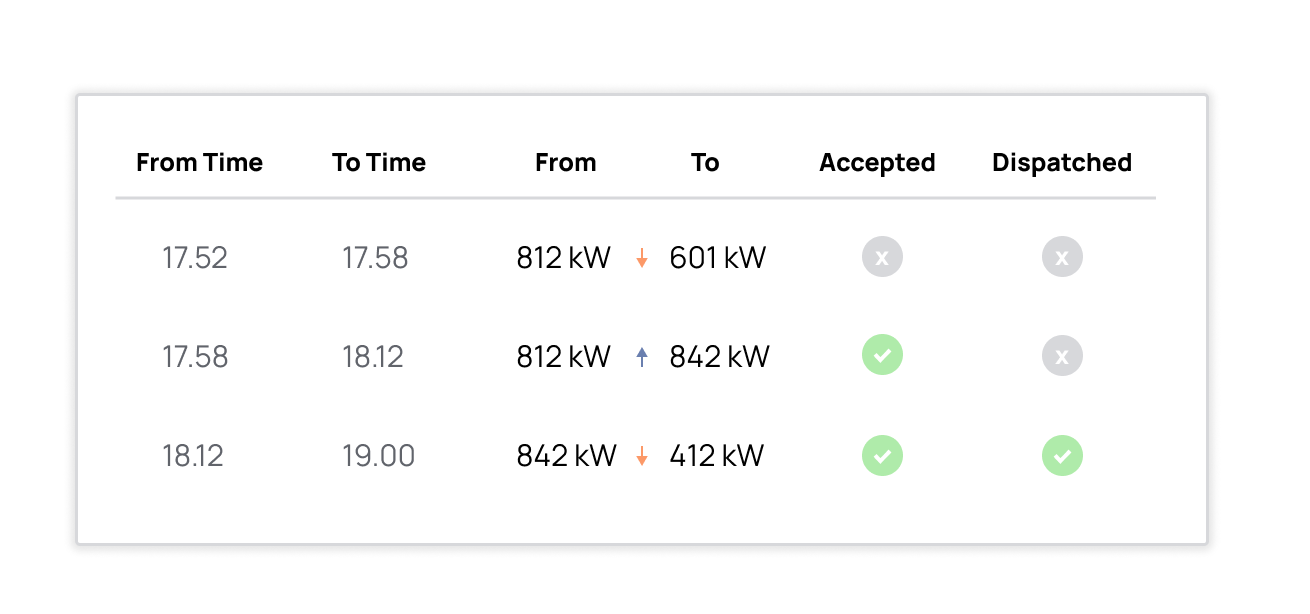Select the 17.52 from-time cell

195,258
